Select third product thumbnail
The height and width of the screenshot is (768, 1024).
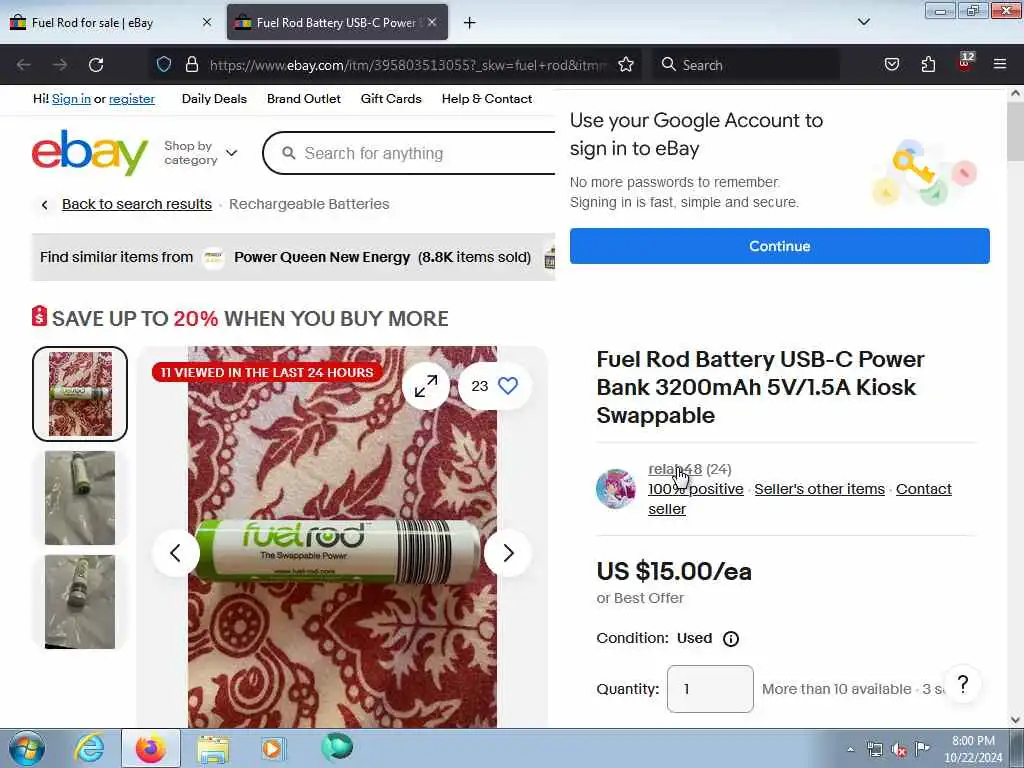pyautogui.click(x=80, y=601)
